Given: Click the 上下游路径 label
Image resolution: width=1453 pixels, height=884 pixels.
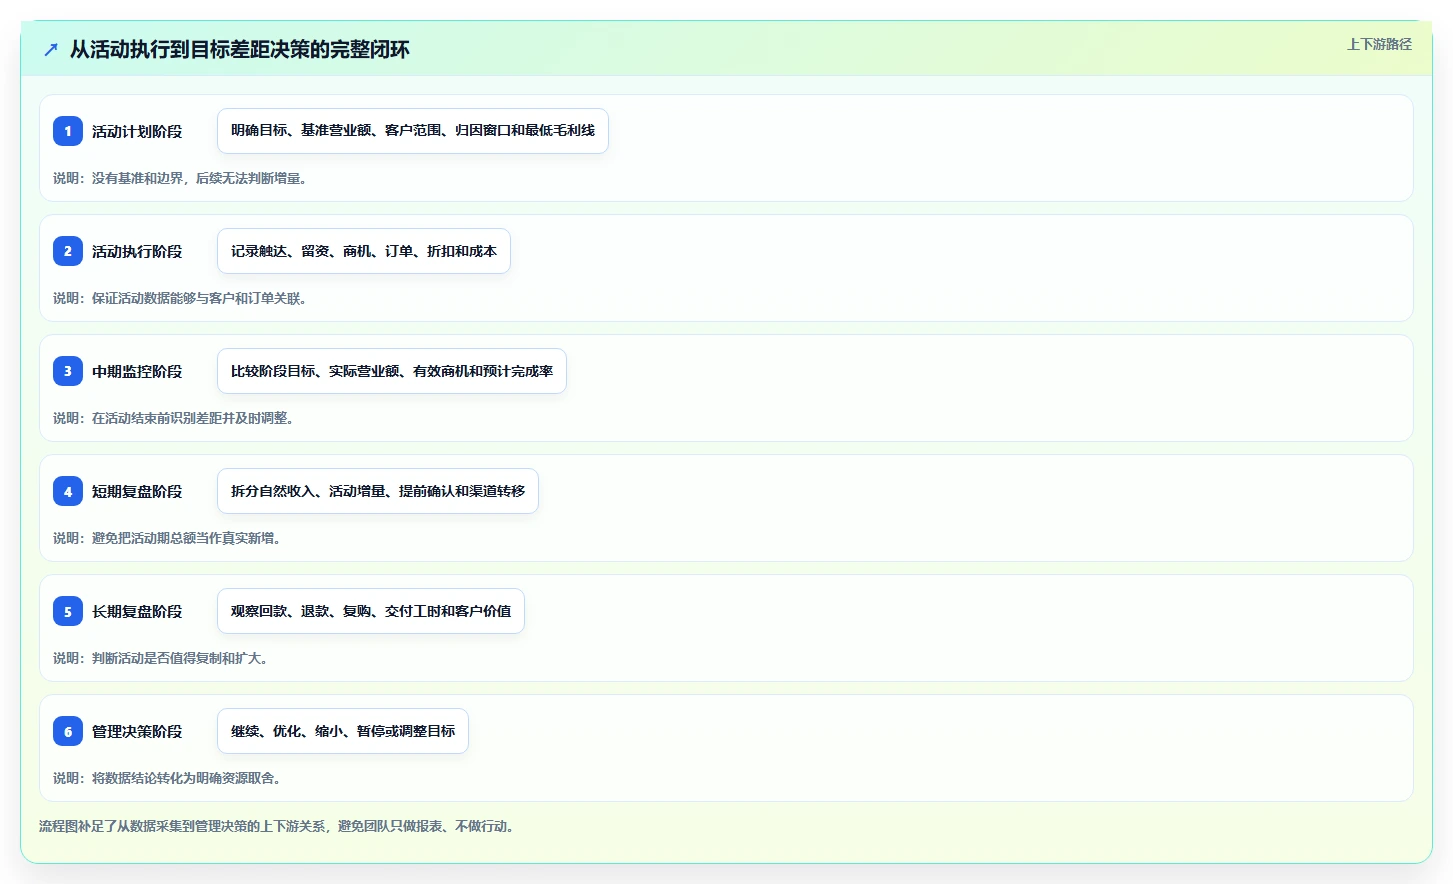Looking at the screenshot, I should [x=1379, y=44].
